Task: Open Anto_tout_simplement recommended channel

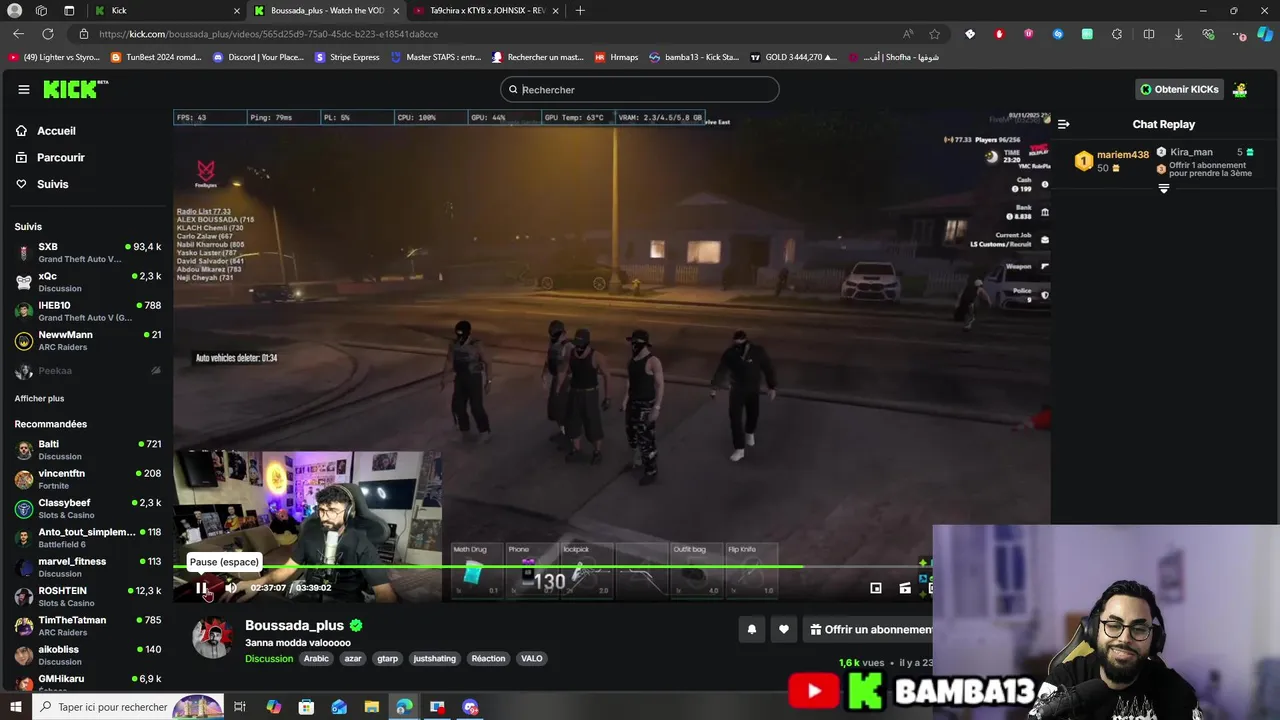Action: pos(88,538)
